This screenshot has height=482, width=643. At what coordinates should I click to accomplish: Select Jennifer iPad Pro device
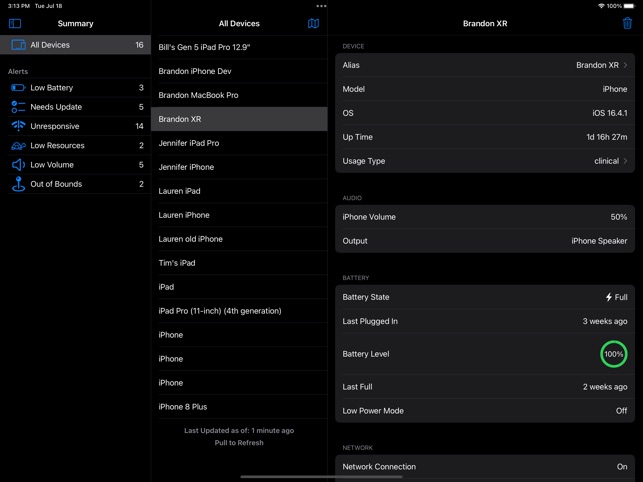click(239, 143)
